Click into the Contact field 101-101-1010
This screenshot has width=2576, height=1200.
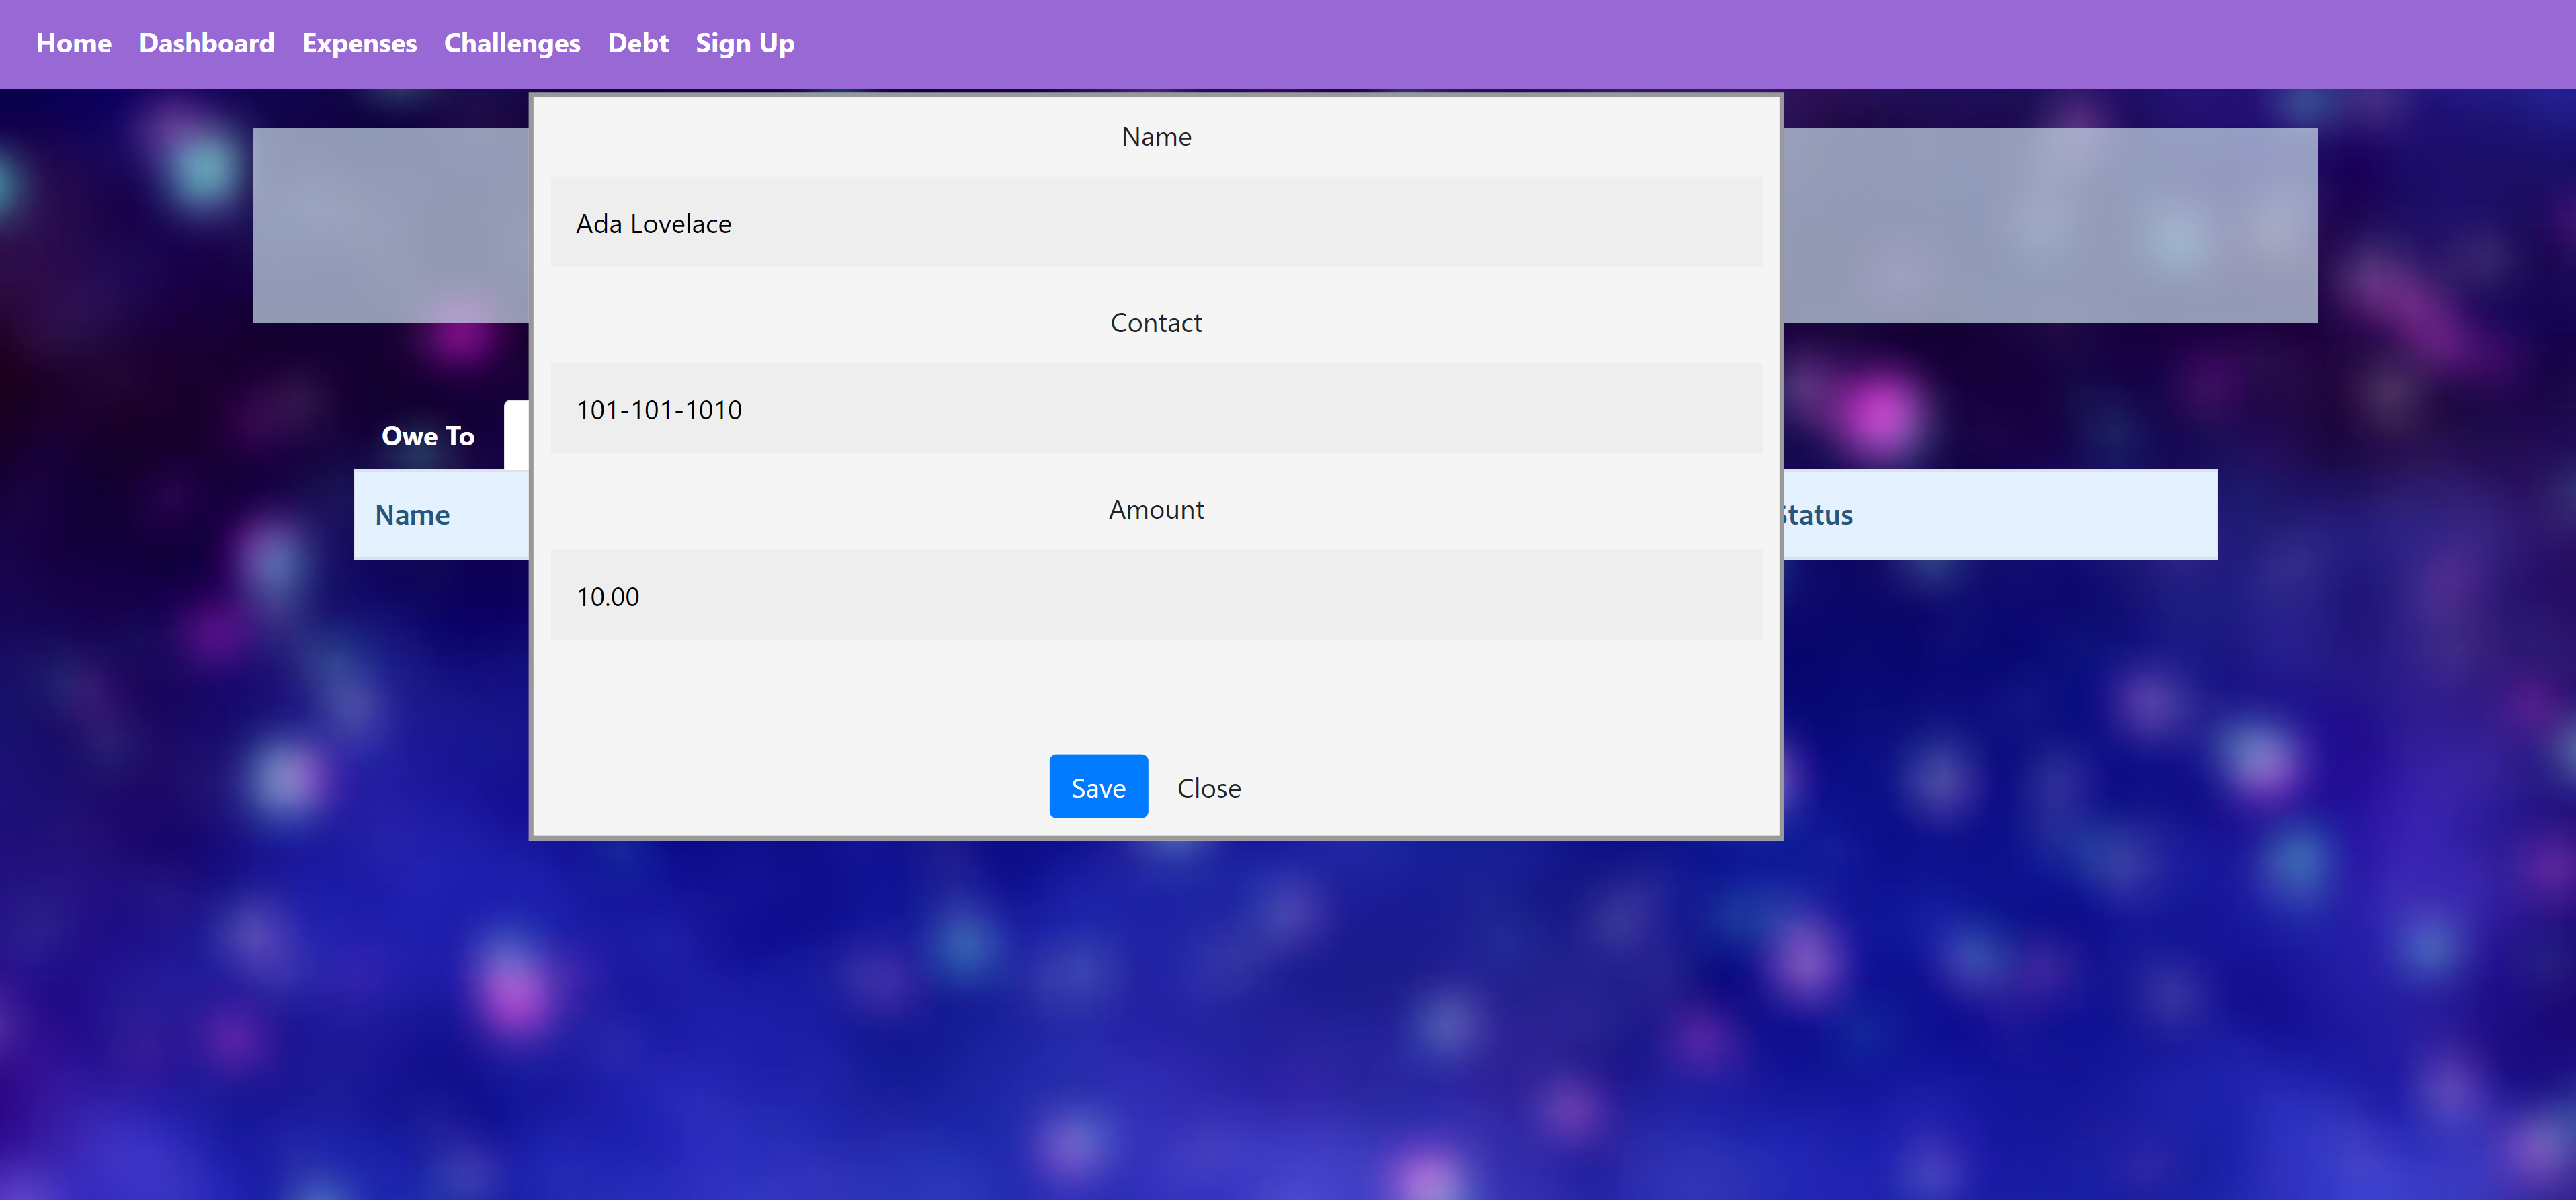click(1155, 409)
